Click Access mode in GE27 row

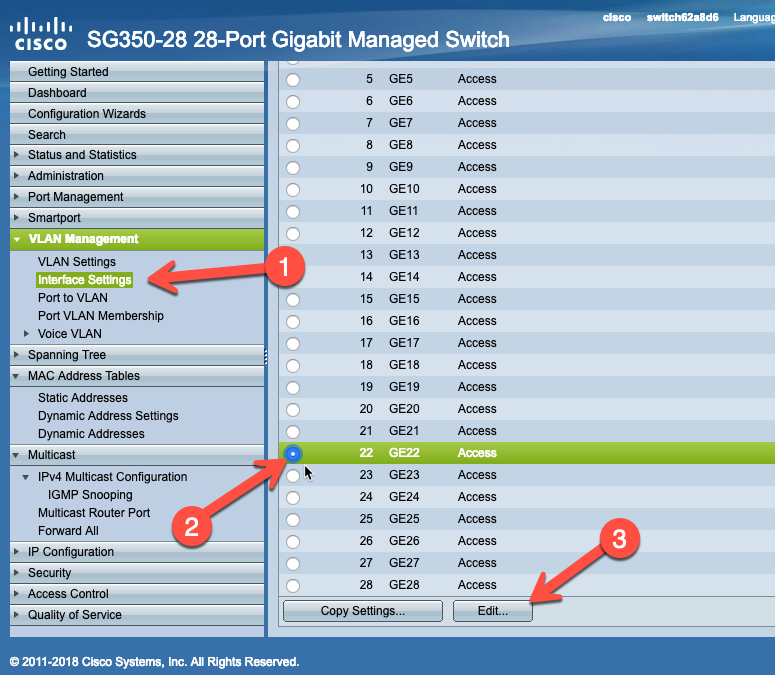[x=476, y=563]
